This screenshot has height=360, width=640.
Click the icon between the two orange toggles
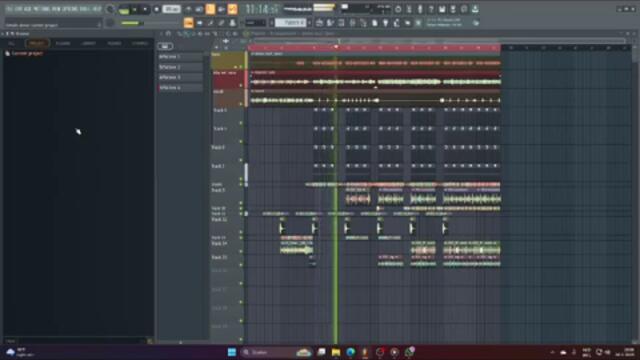coord(221,9)
